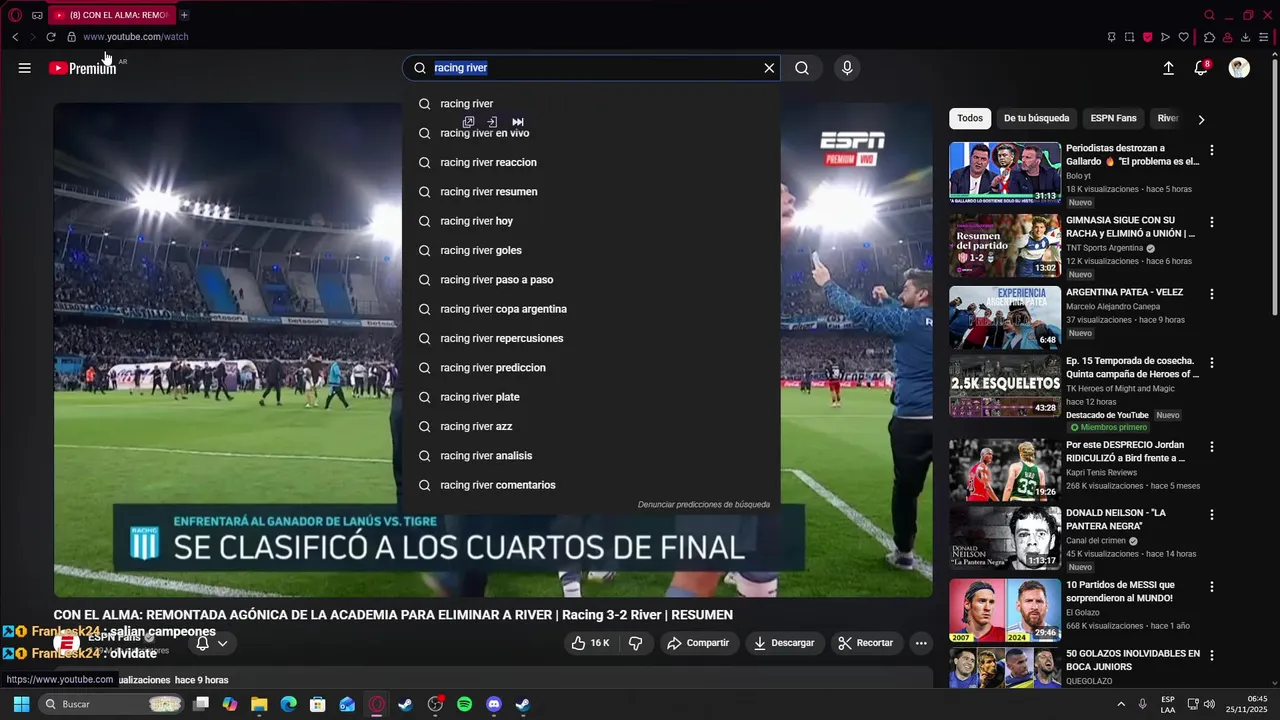Go to YouTube Premium home logo
The height and width of the screenshot is (720, 1280).
point(83,68)
